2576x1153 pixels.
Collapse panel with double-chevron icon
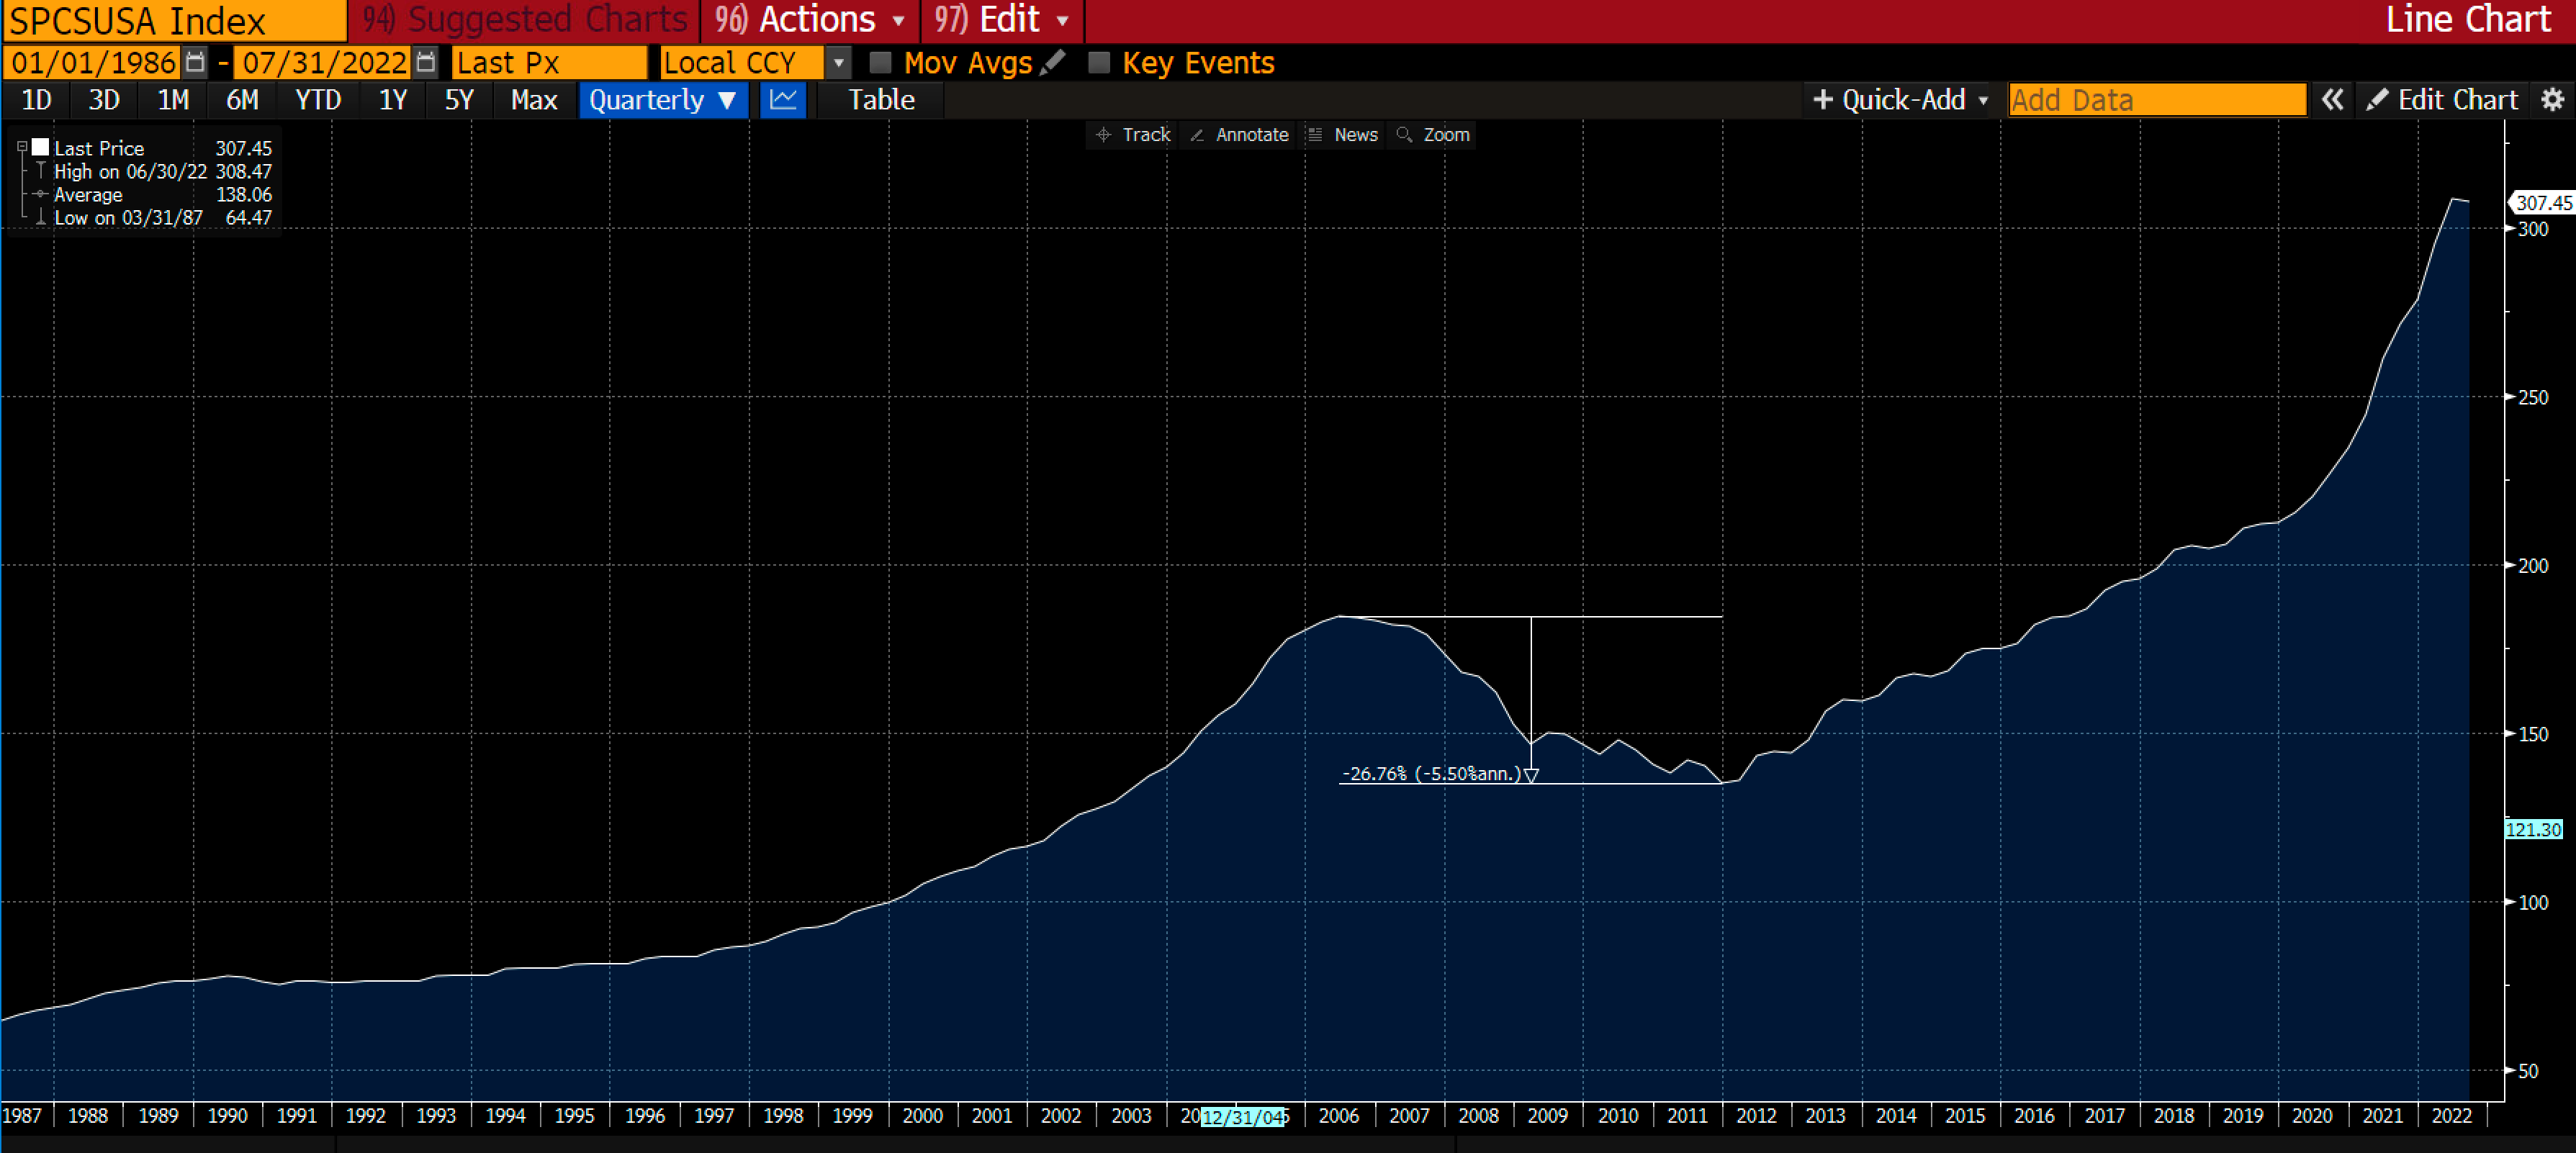tap(2332, 100)
